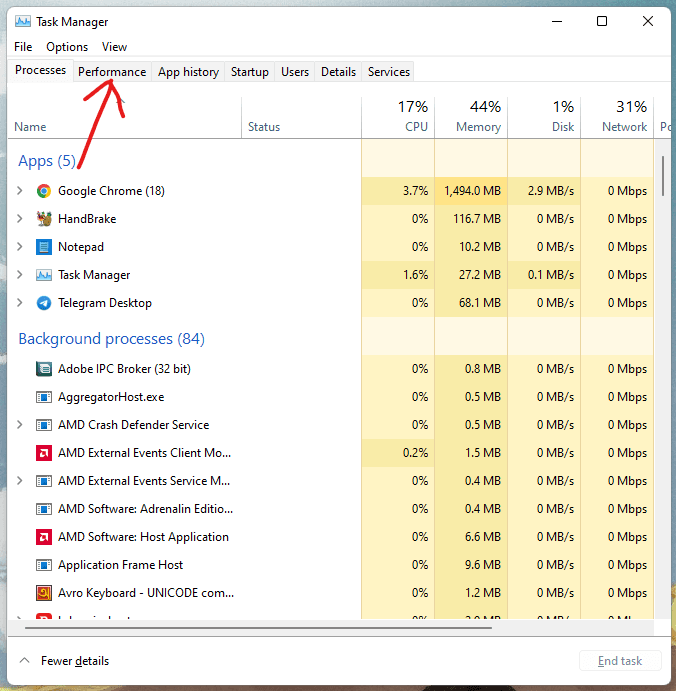The image size is (676, 691).
Task: Click the AMD External Events Client icon
Action: tap(44, 453)
